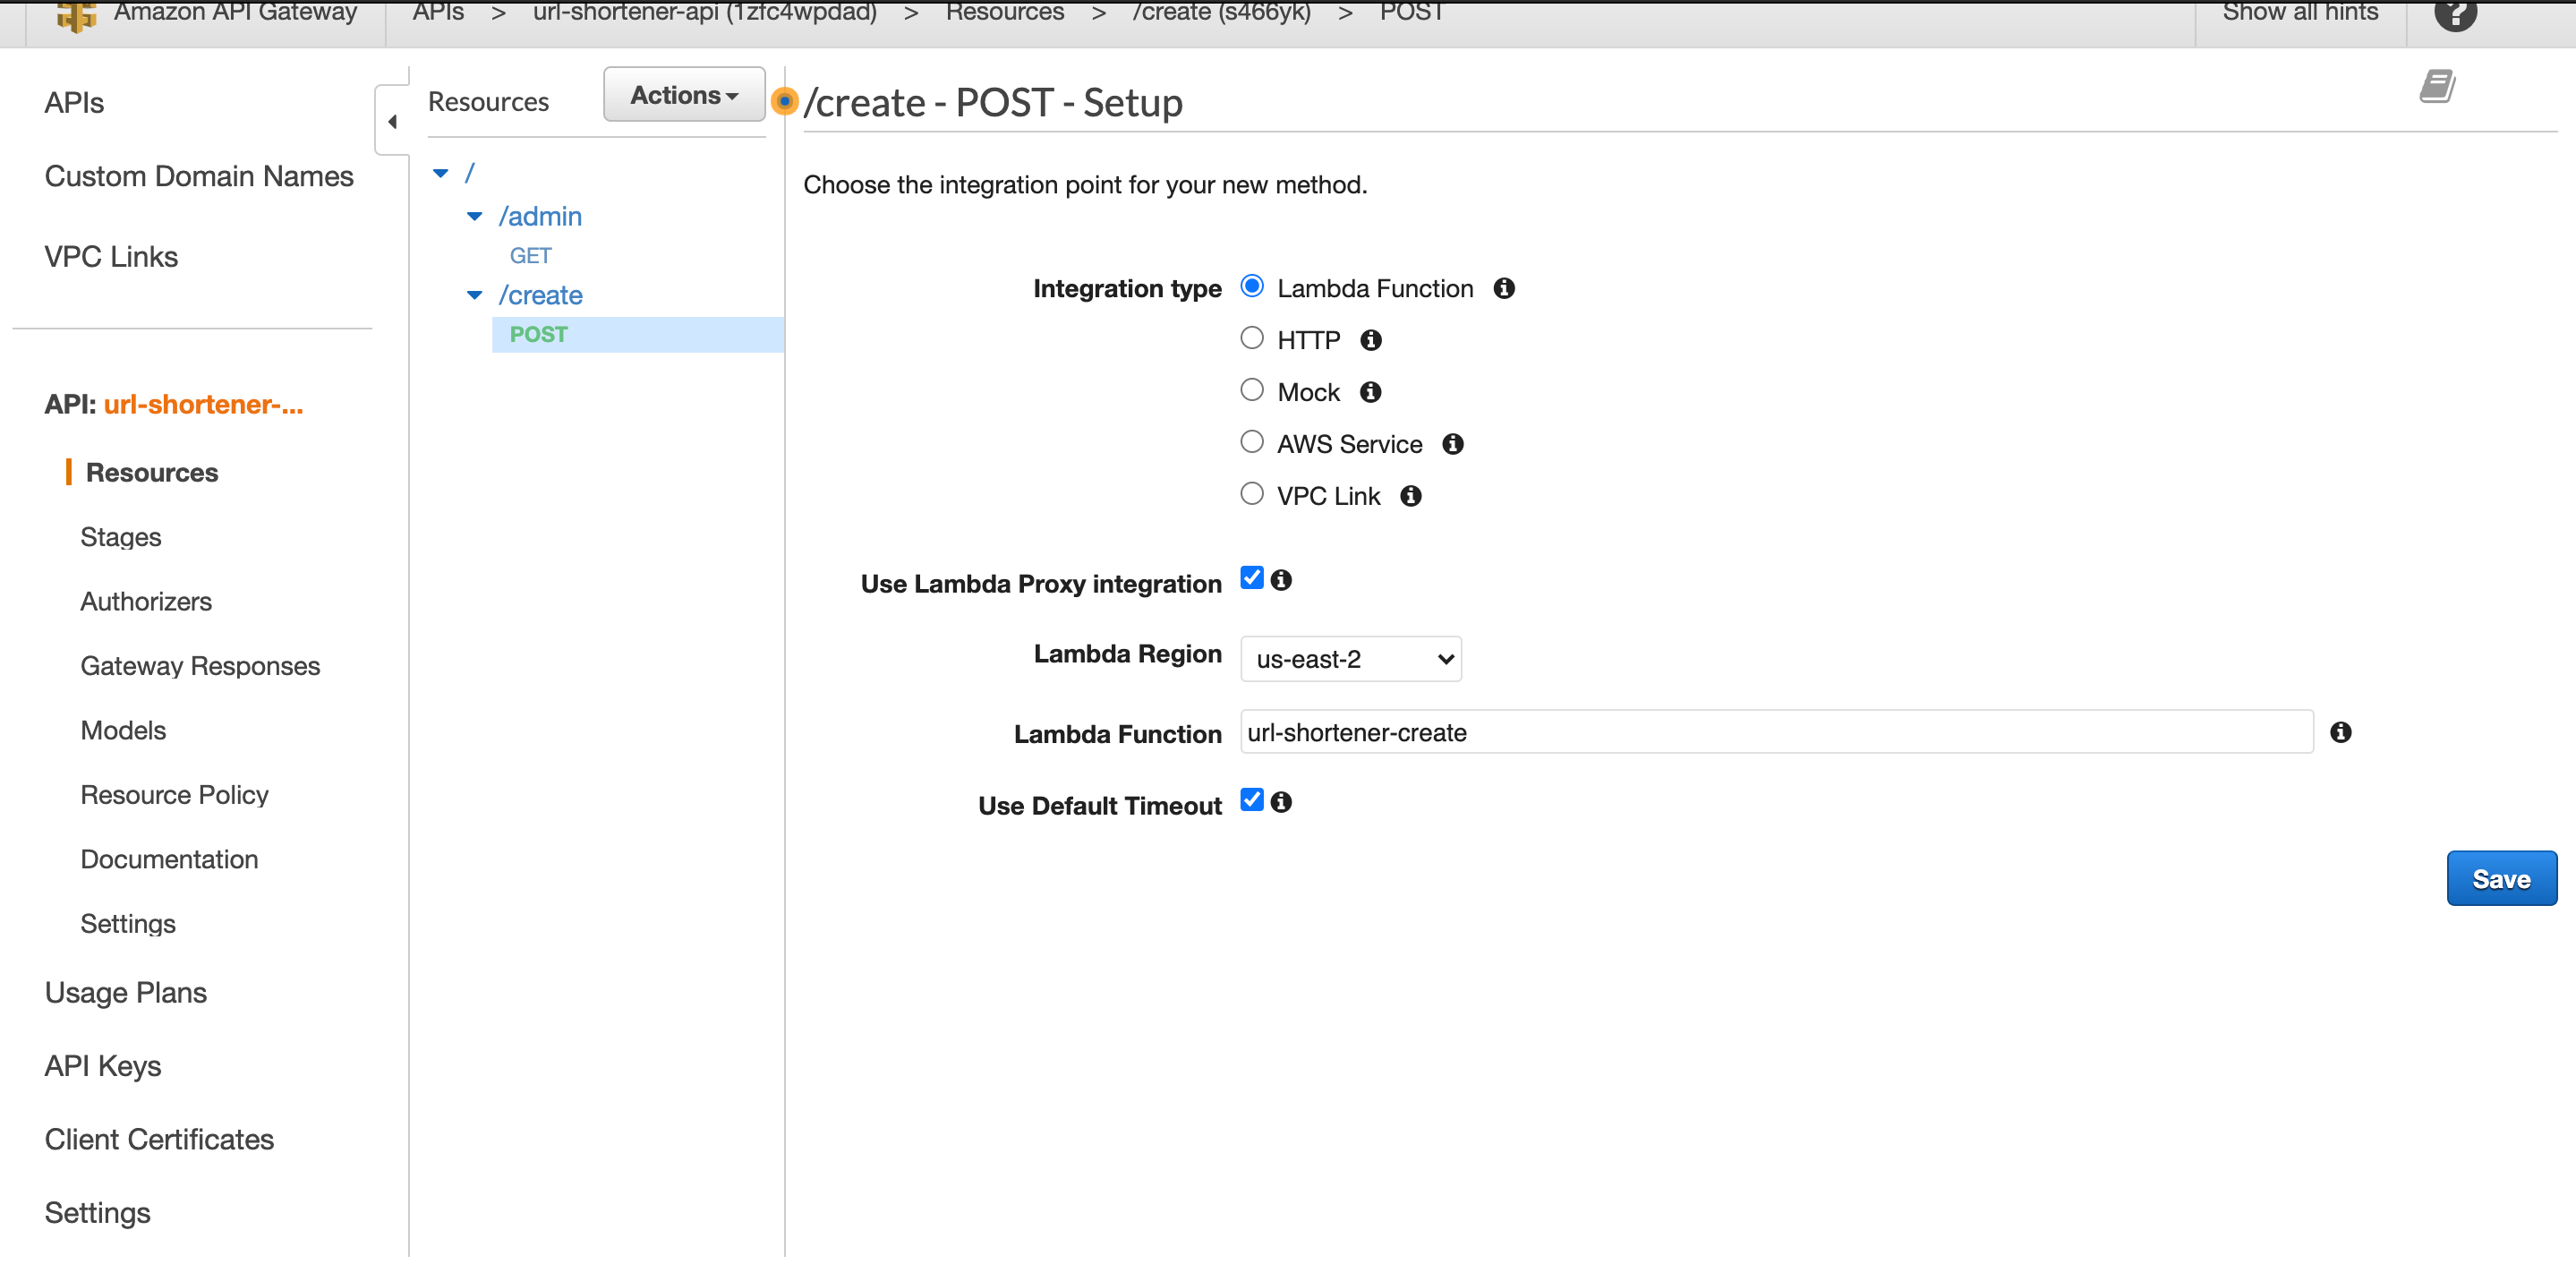Switch to Gateway Responses in the sidebar

point(199,665)
